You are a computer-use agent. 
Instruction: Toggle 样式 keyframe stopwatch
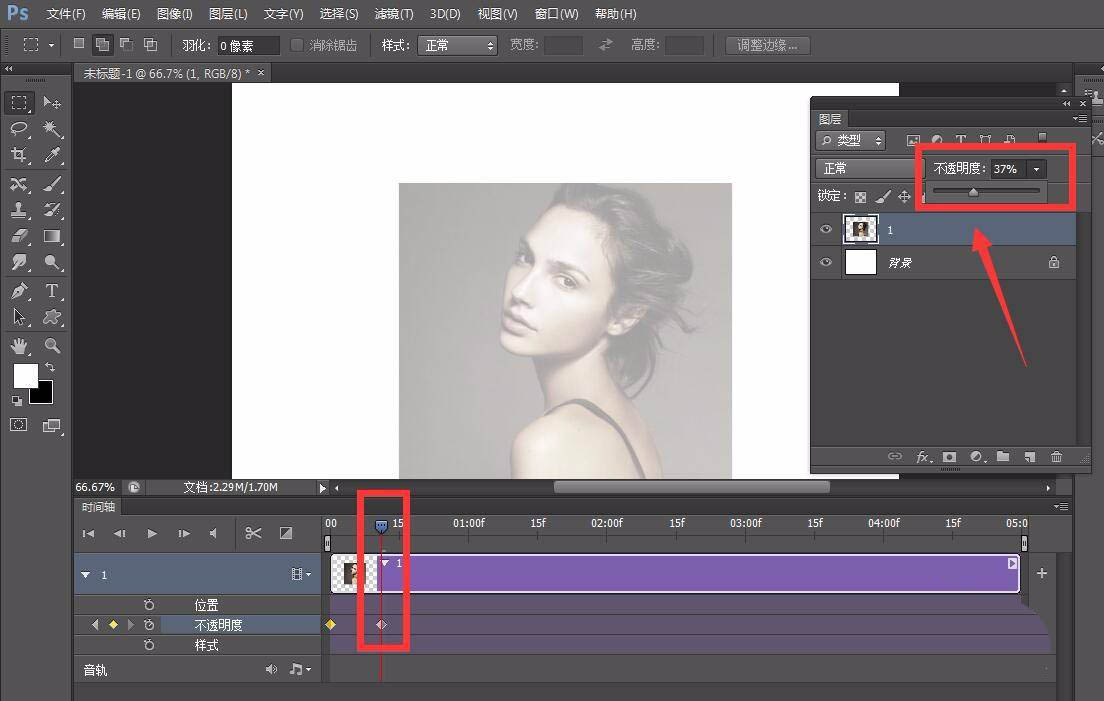(x=149, y=645)
